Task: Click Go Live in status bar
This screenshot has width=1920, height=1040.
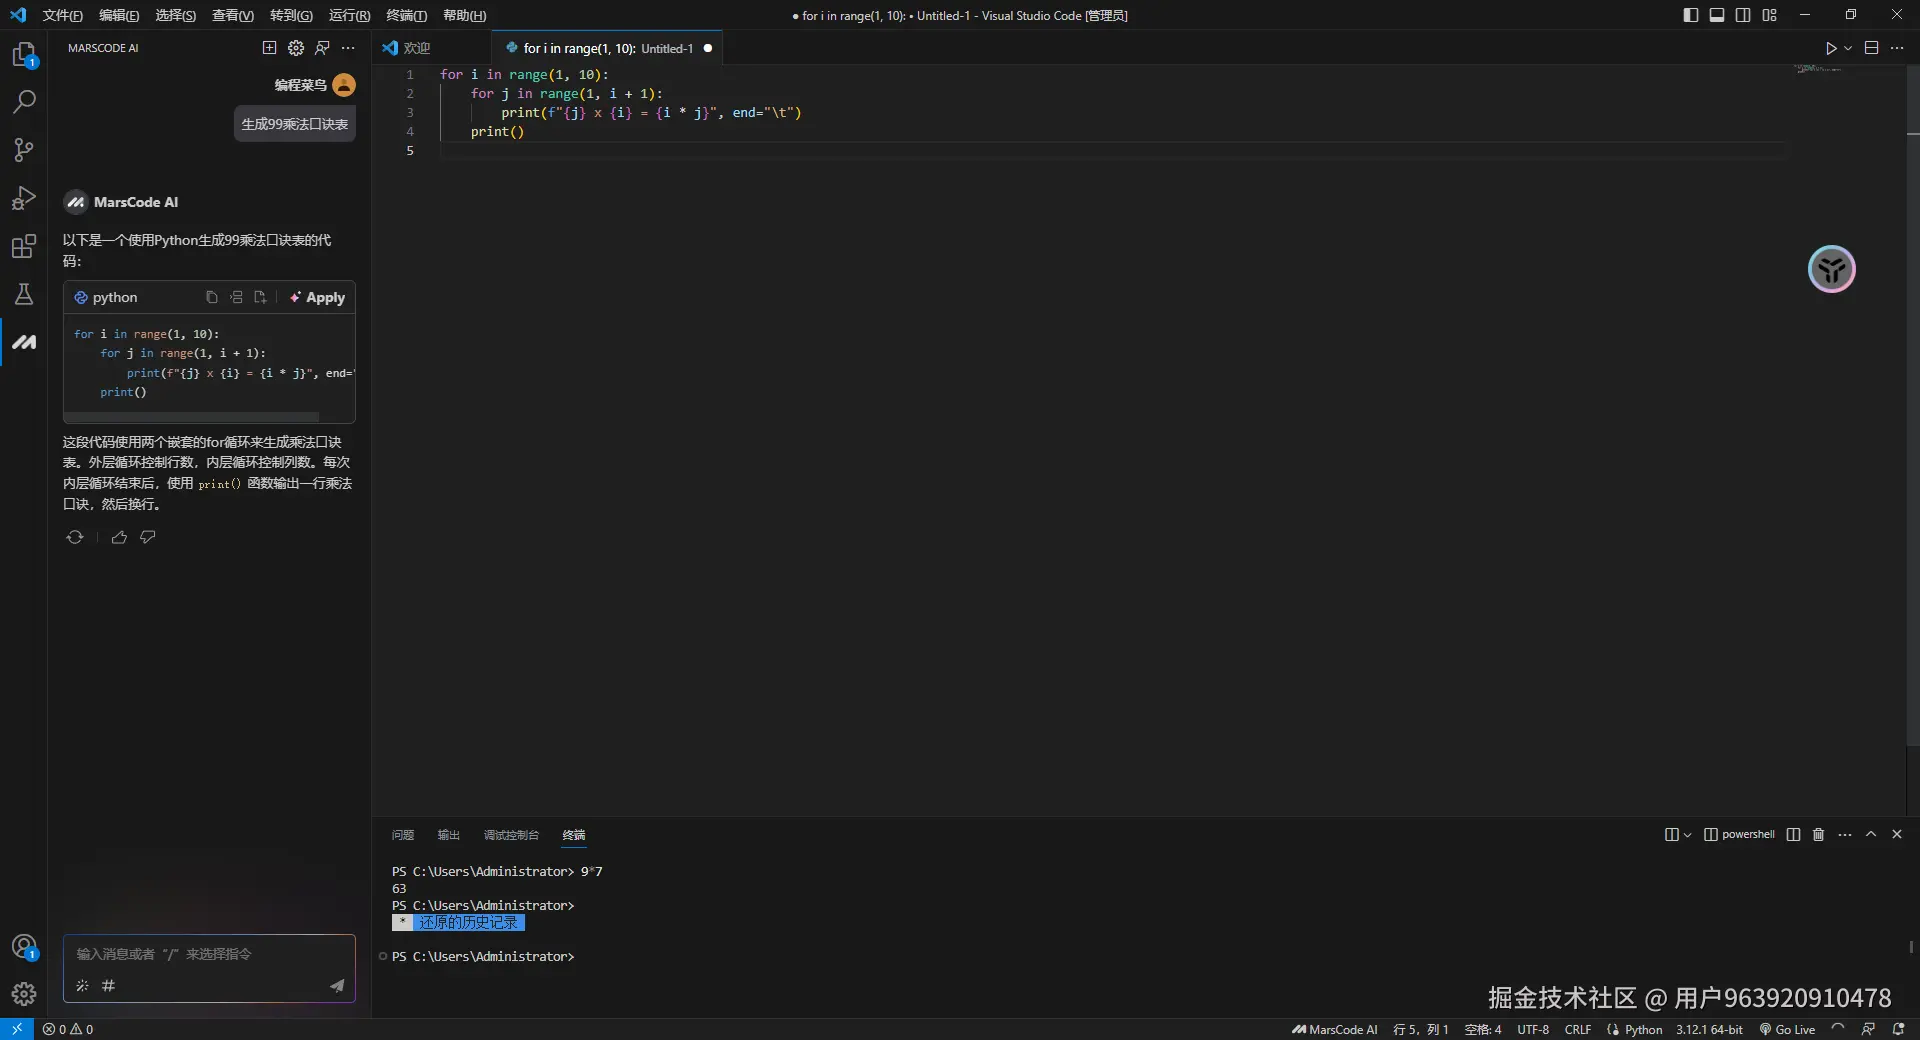Action: pyautogui.click(x=1787, y=1029)
